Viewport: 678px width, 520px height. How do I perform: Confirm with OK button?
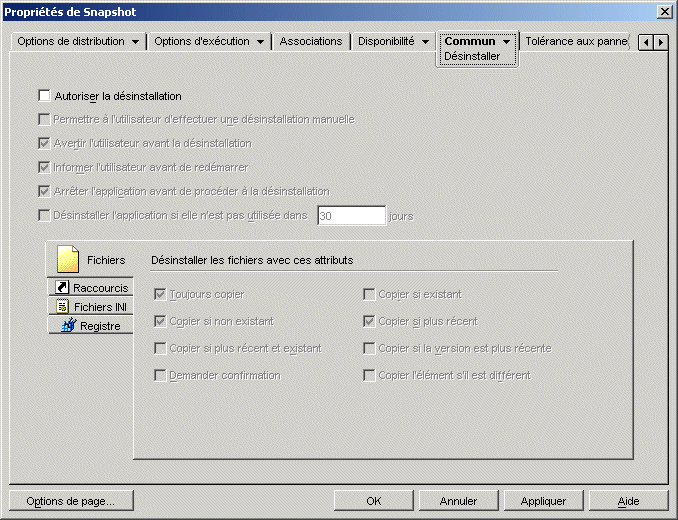[374, 501]
